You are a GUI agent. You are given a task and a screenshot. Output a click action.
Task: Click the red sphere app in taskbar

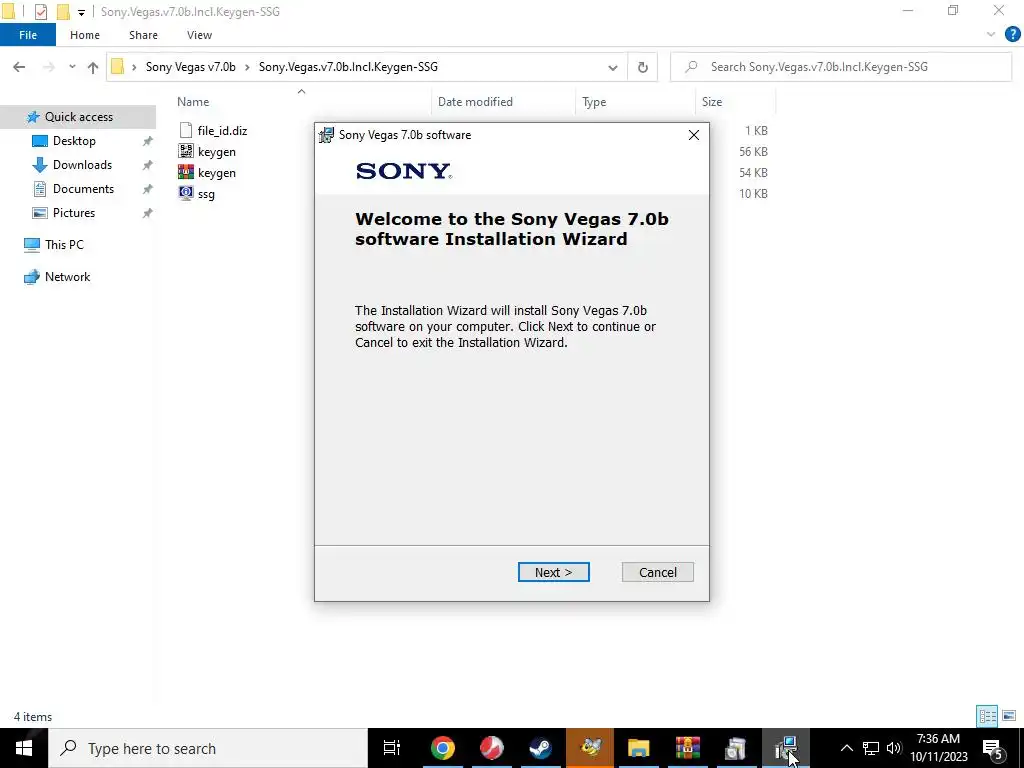[x=491, y=748]
